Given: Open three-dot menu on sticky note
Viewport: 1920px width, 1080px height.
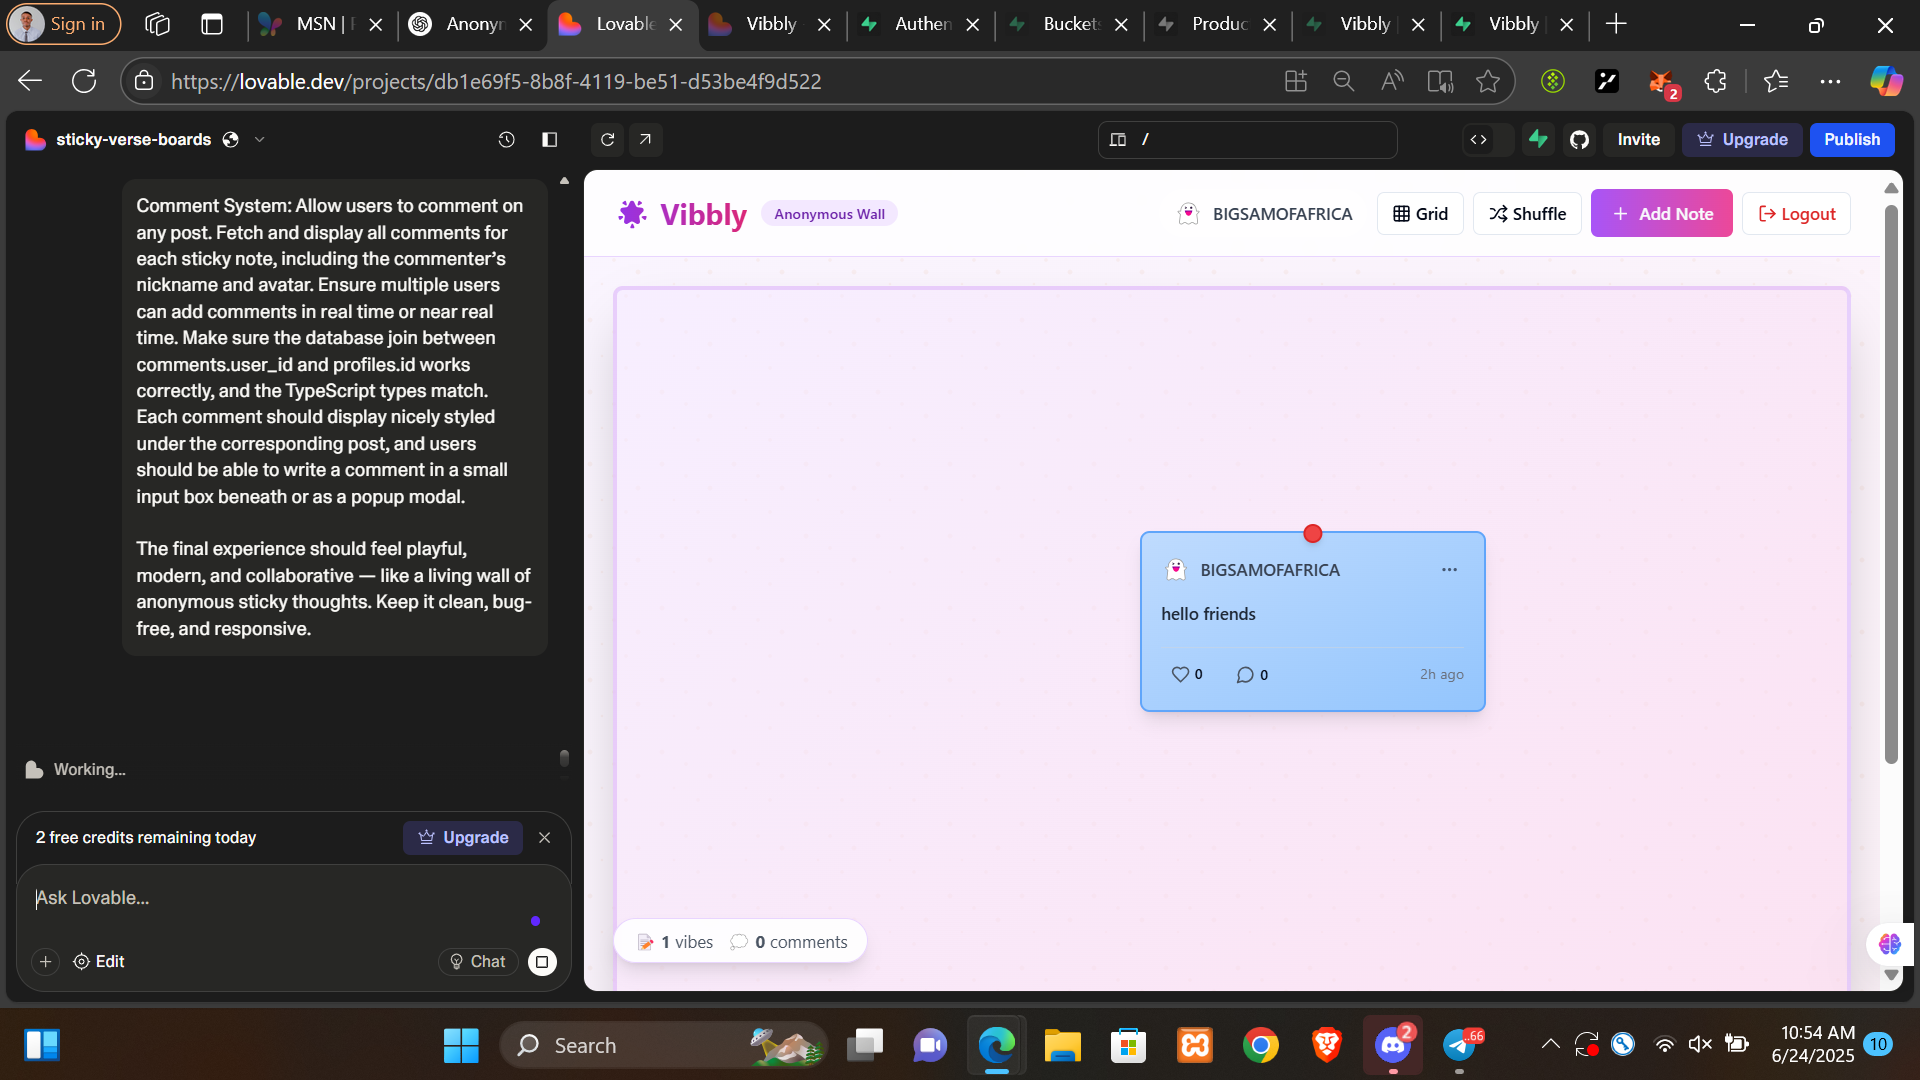Looking at the screenshot, I should point(1449,570).
